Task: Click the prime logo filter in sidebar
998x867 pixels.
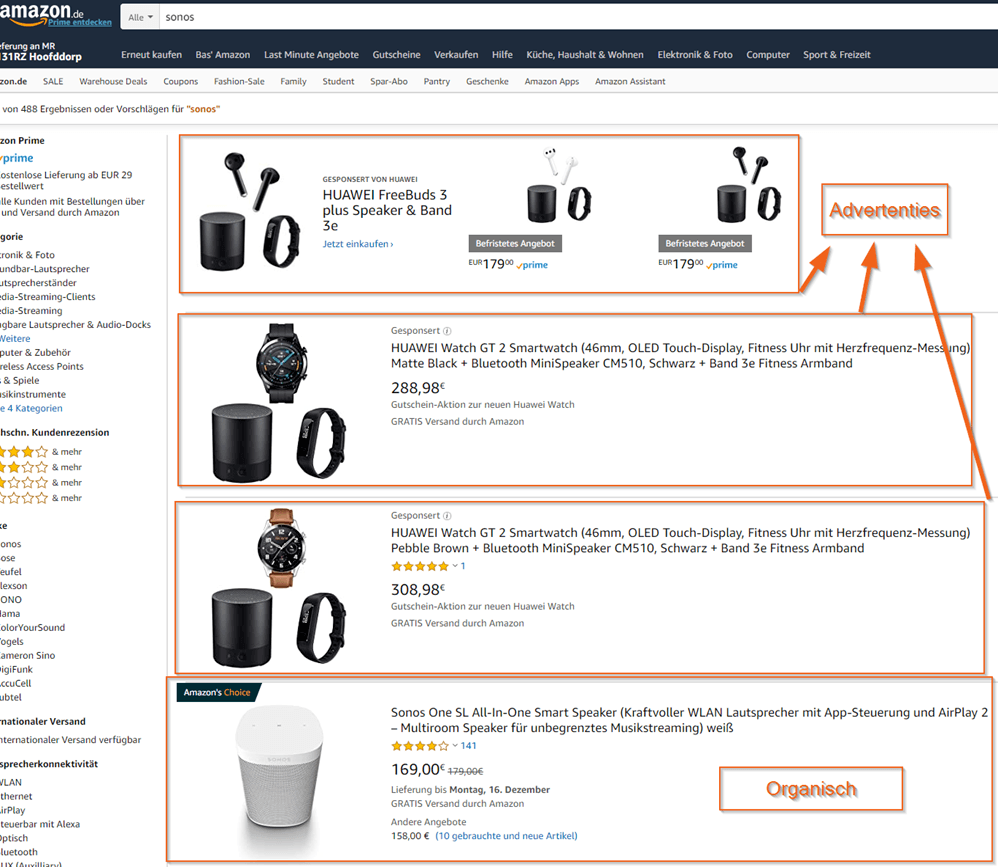Action: click(x=17, y=158)
